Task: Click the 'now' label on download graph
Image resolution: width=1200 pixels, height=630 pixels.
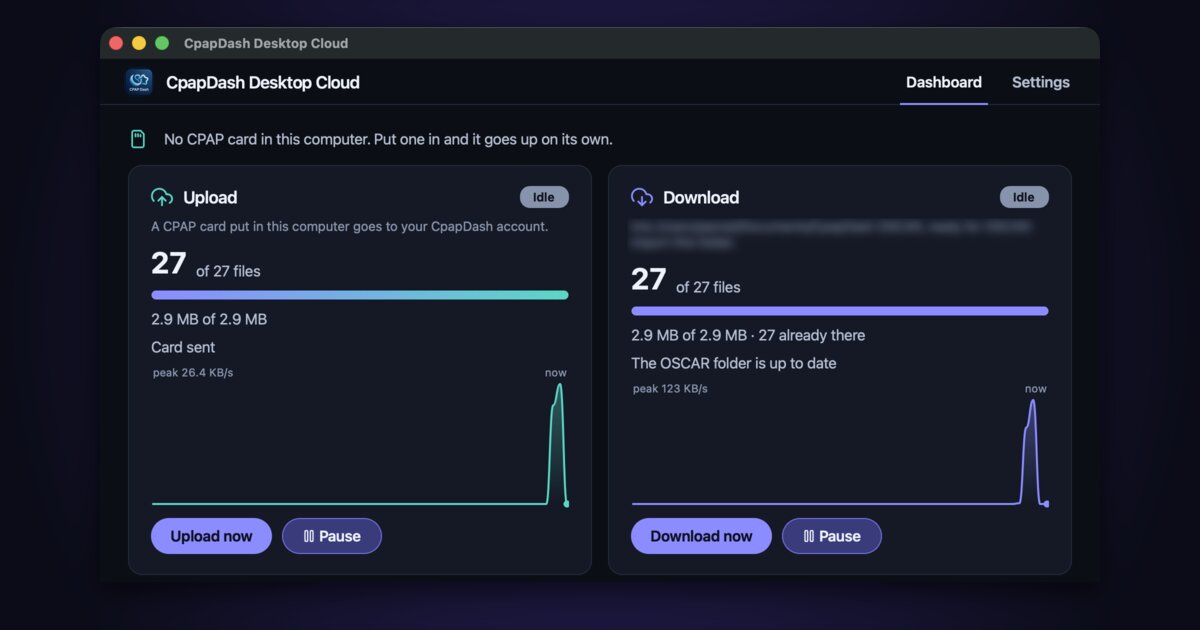Action: 1036,389
